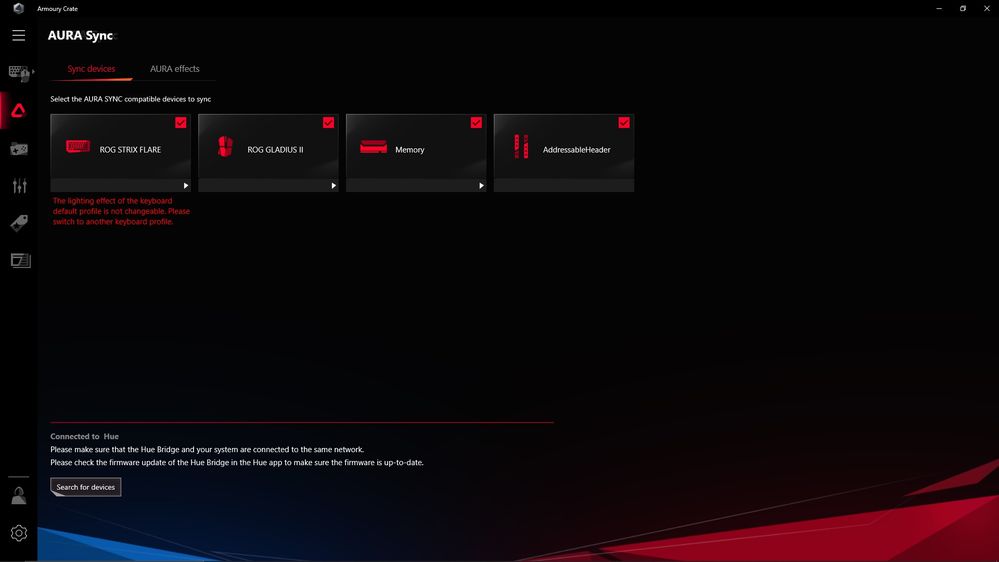Screen dimensions: 999x562
Task: Select the AURA Sync triangle sidebar icon
Action: point(18,110)
